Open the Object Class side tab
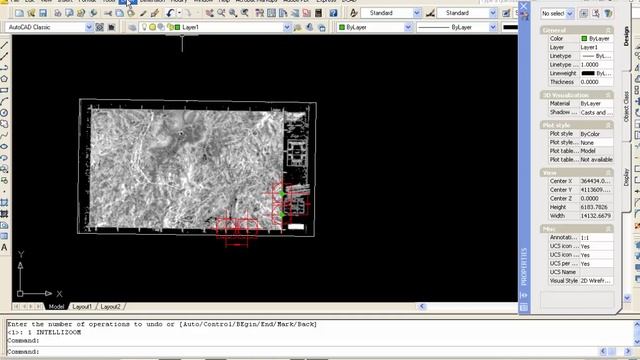 pos(626,106)
